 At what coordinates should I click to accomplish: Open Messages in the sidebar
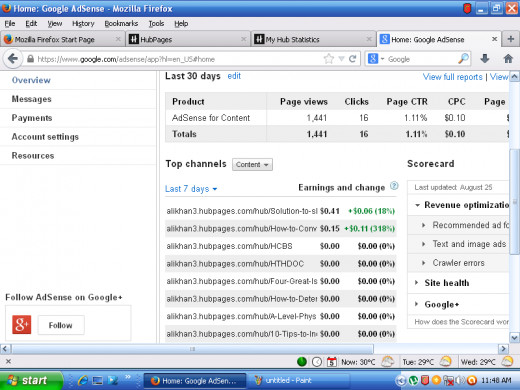click(x=32, y=99)
